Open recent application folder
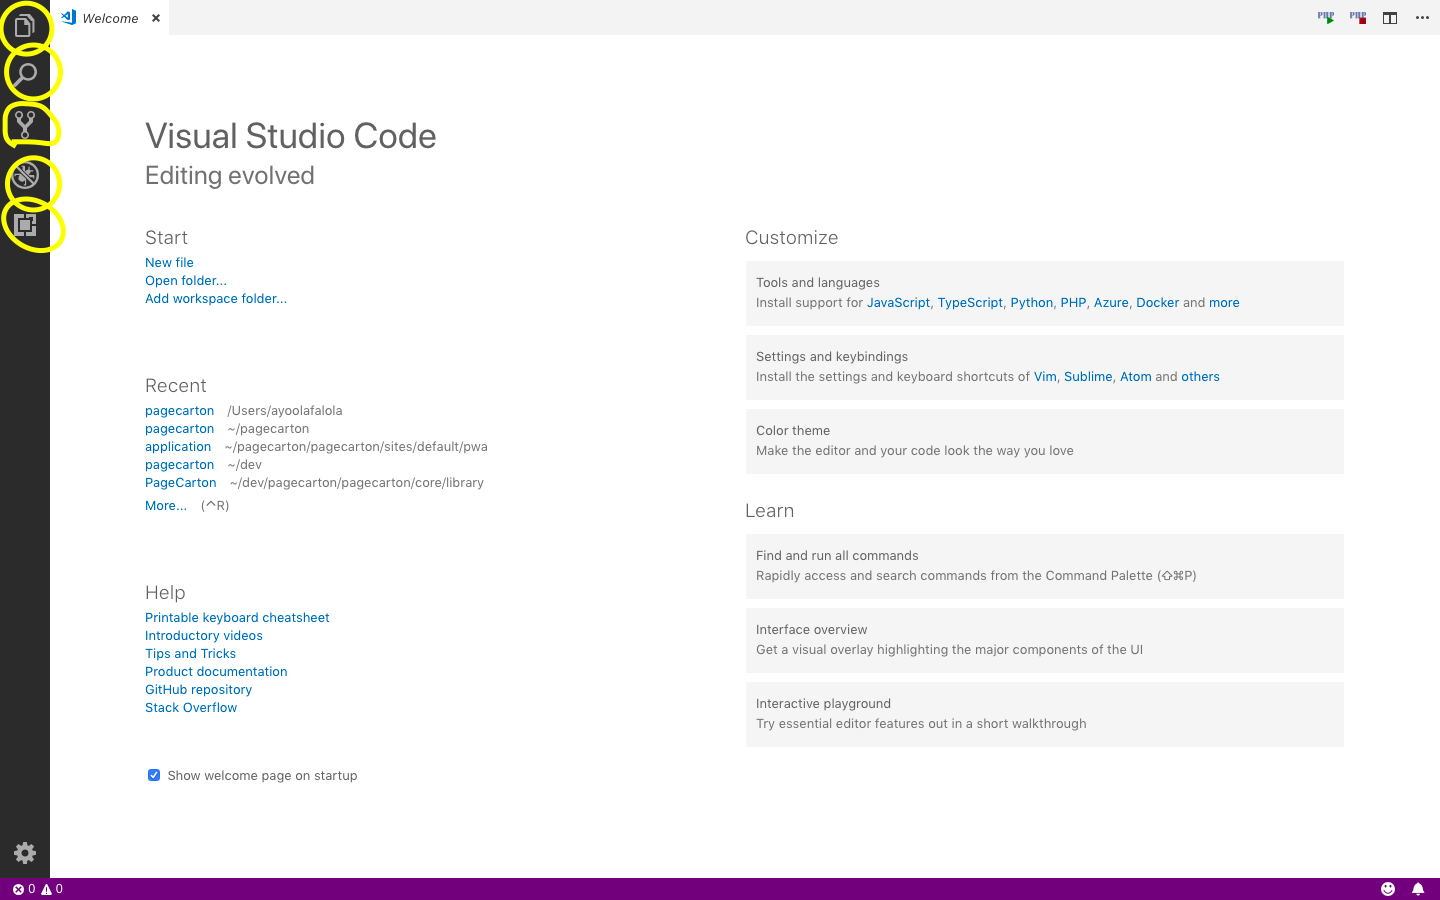This screenshot has height=900, width=1440. click(178, 447)
